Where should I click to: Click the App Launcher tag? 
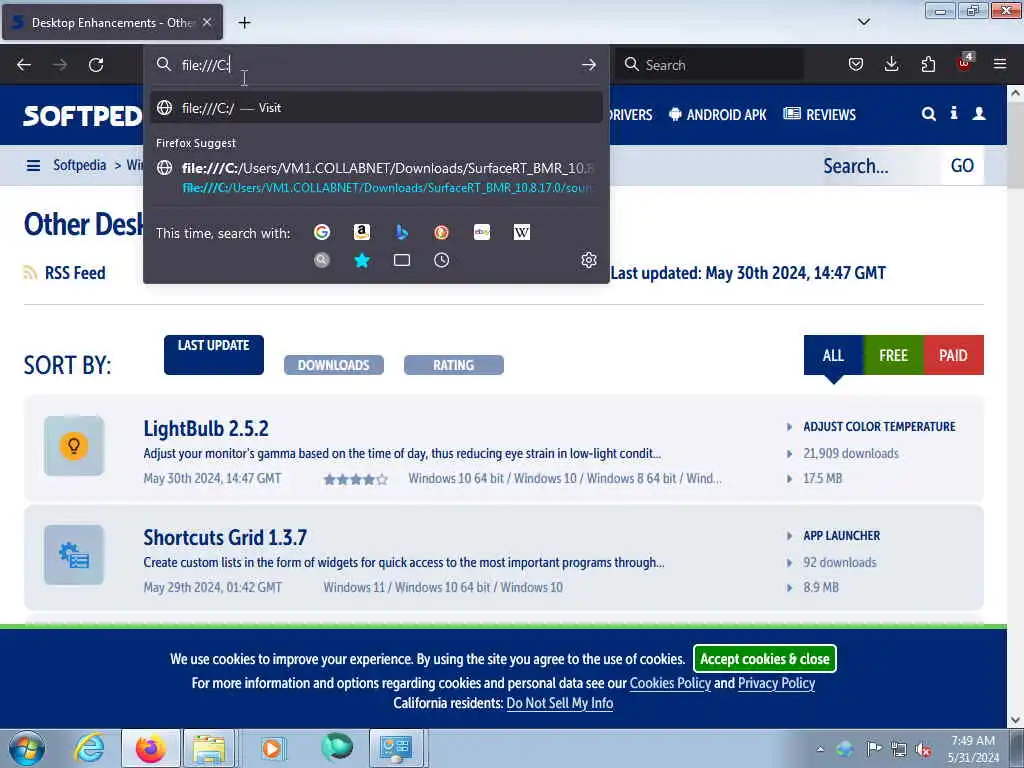tap(841, 536)
